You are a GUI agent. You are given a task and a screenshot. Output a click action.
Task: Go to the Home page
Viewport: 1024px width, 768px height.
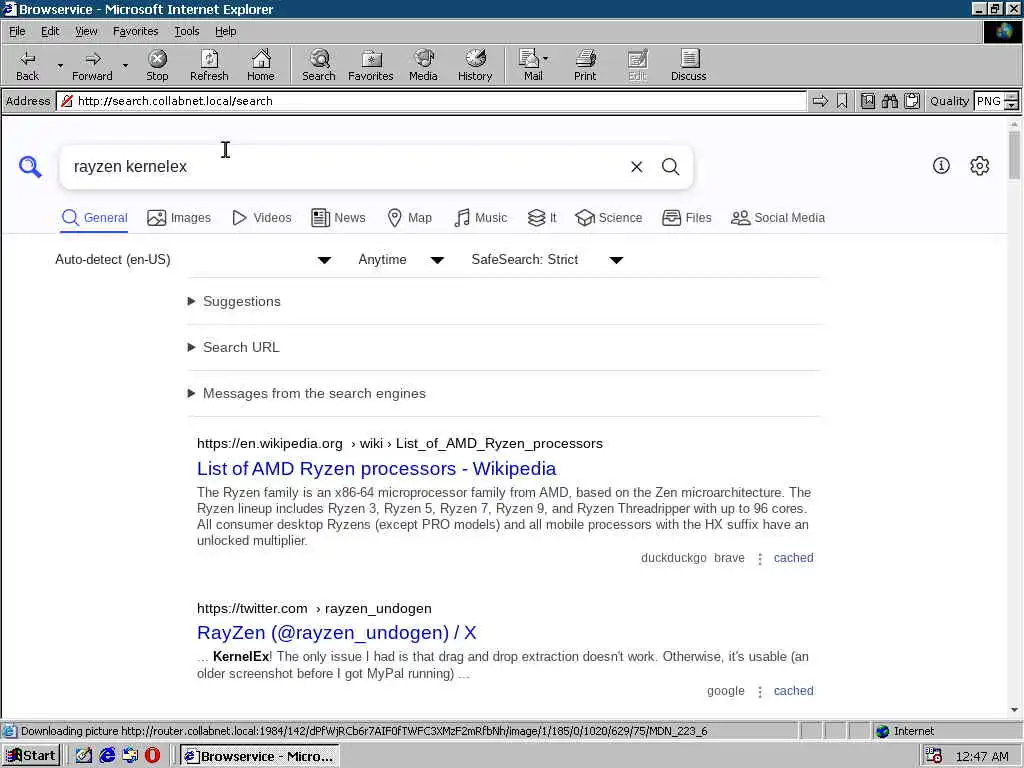pos(261,65)
